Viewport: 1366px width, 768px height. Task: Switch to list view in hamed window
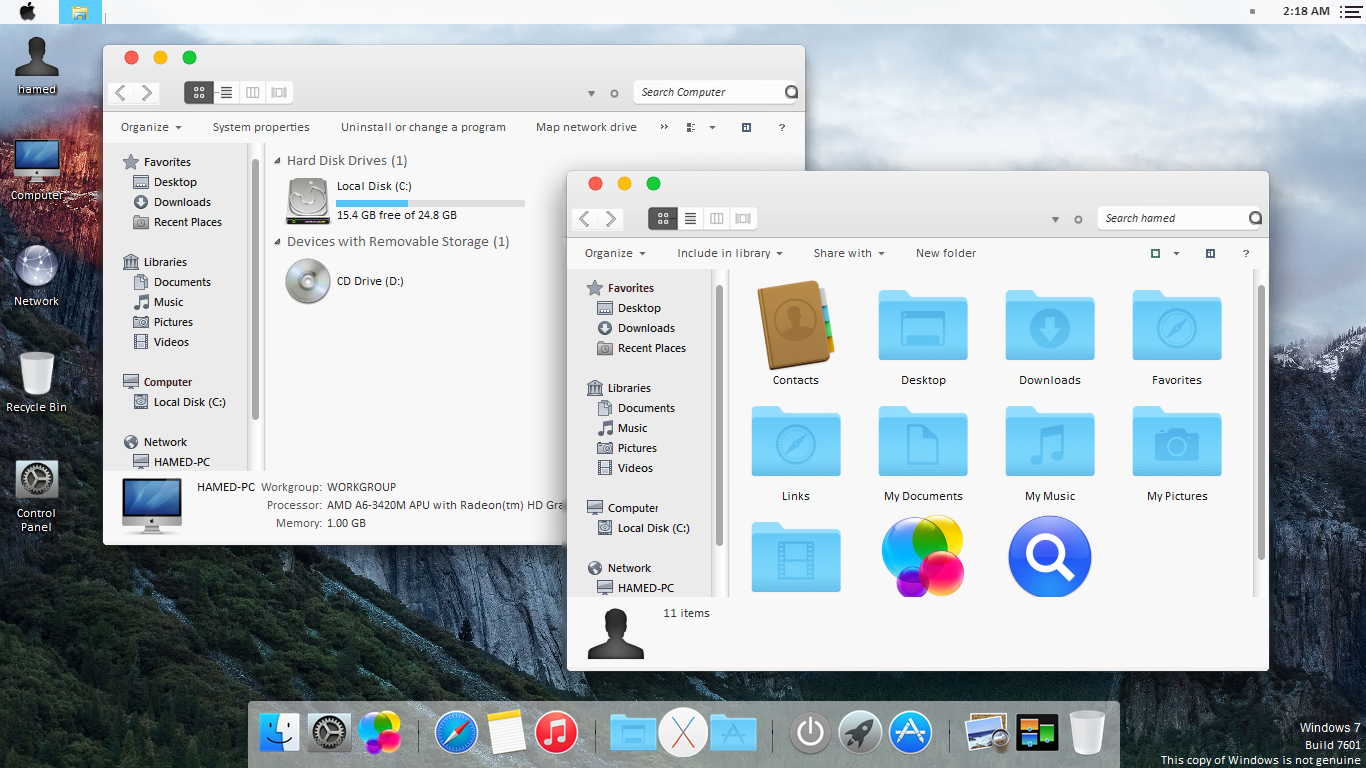690,218
